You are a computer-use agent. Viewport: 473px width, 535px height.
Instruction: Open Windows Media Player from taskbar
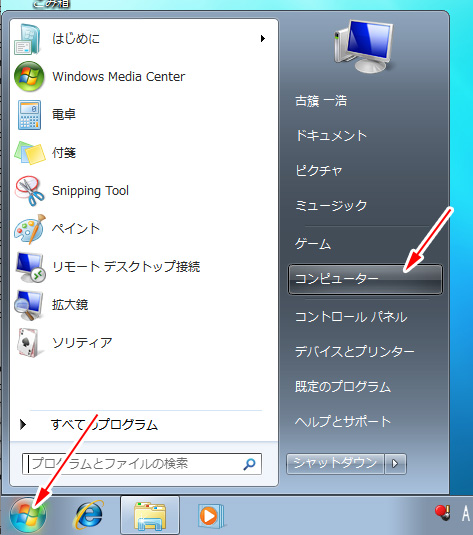210,515
